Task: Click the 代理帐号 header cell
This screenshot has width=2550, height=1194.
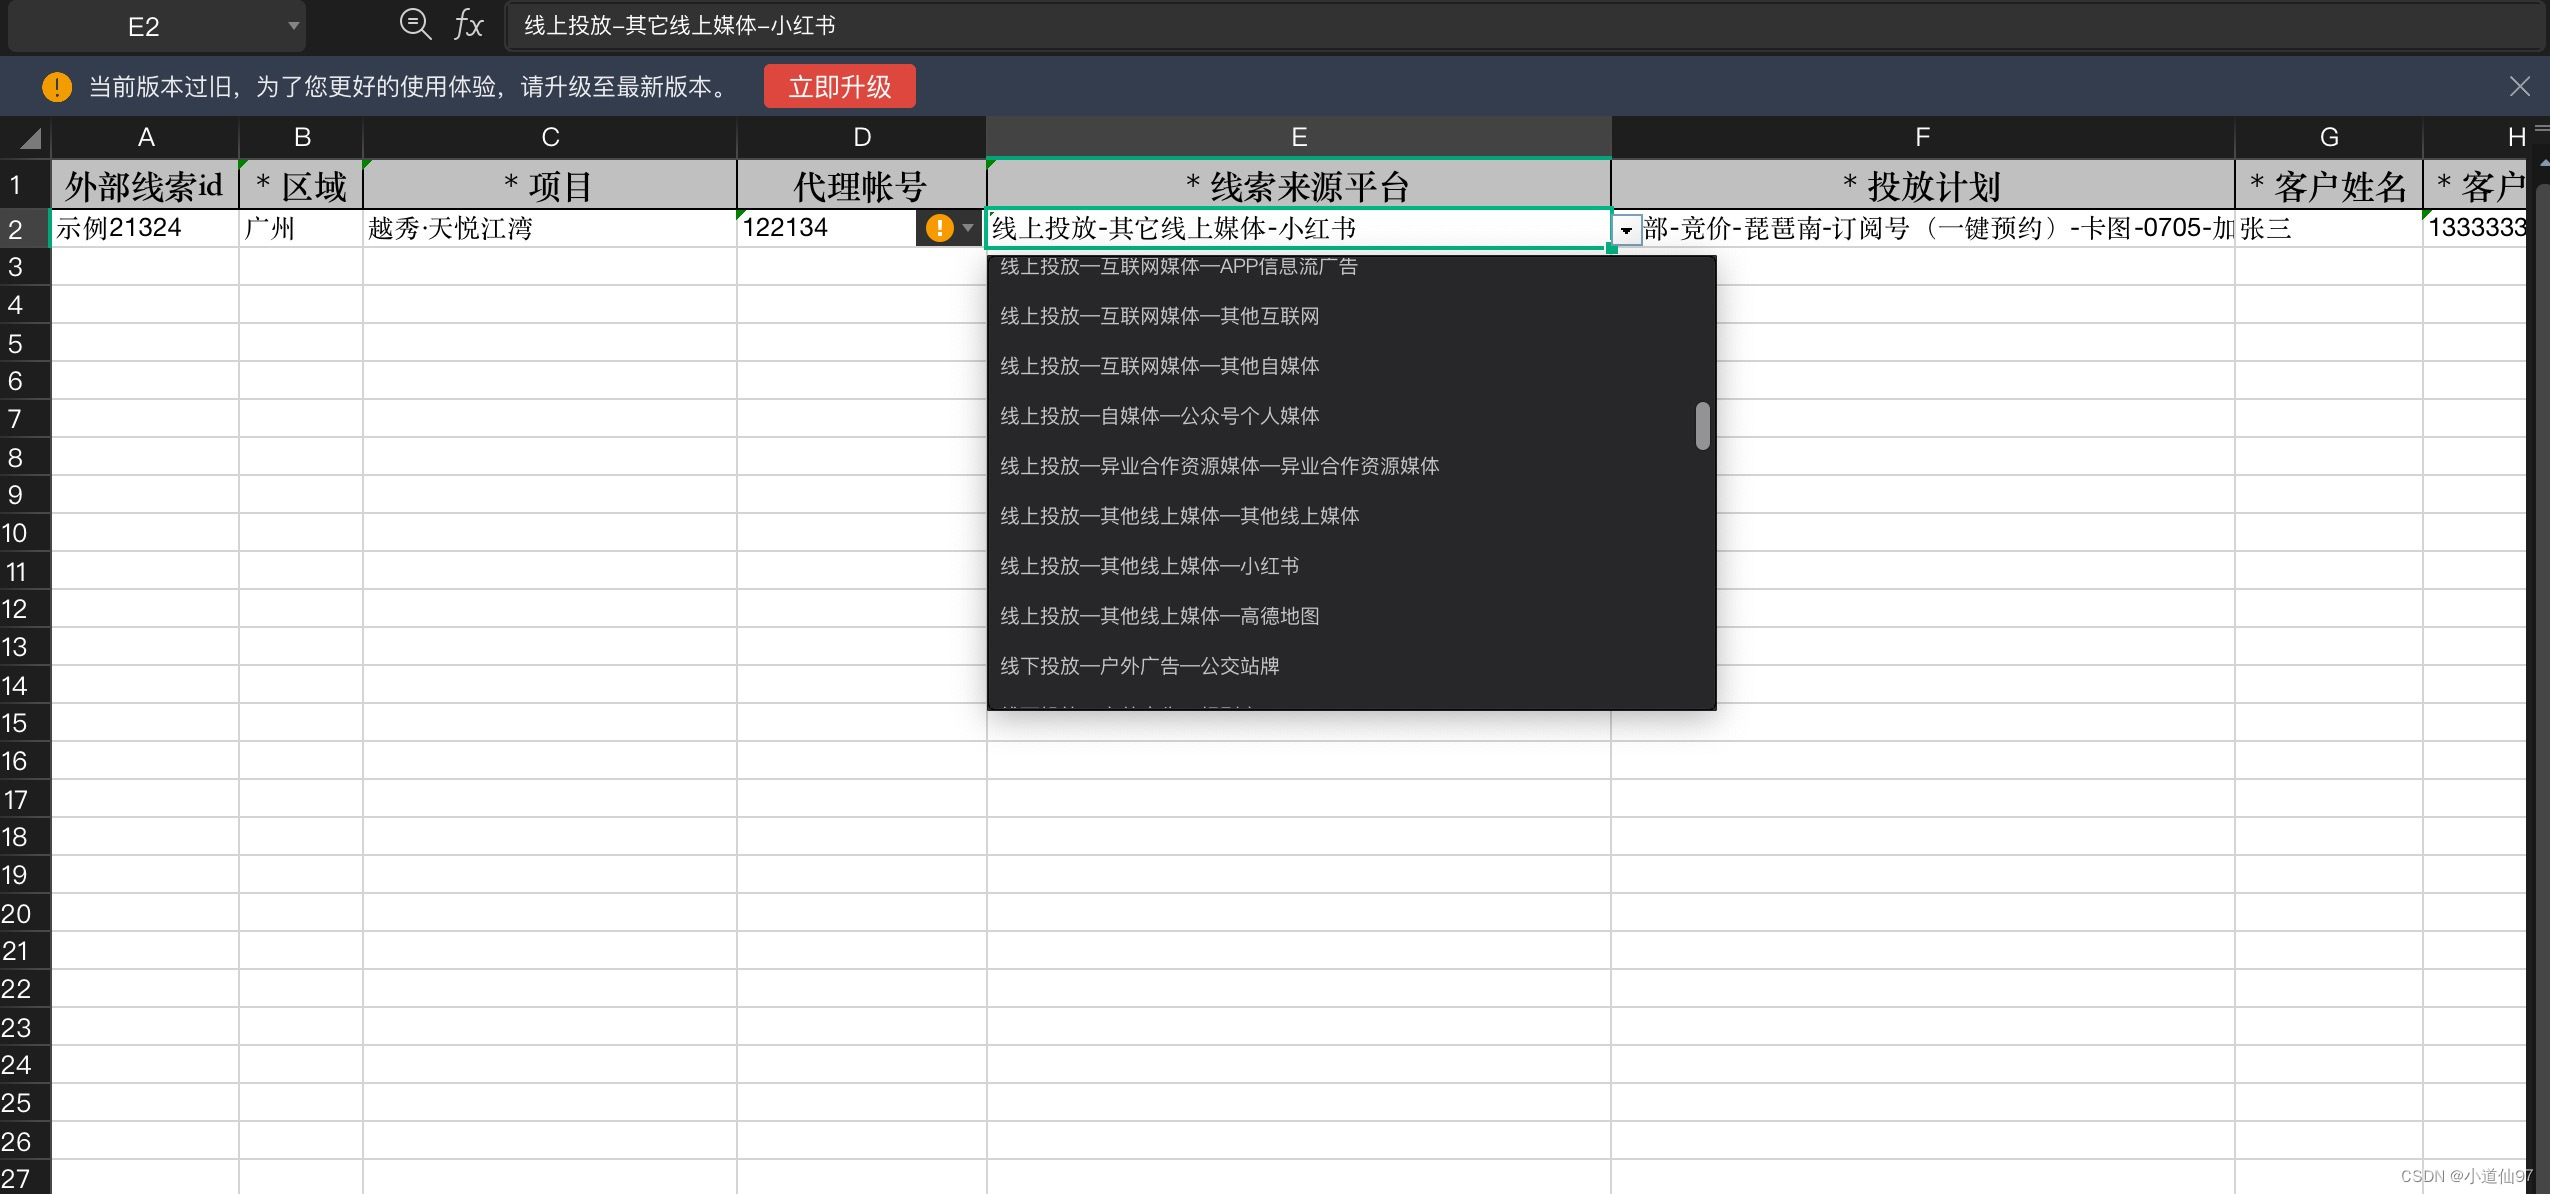Action: tap(860, 186)
